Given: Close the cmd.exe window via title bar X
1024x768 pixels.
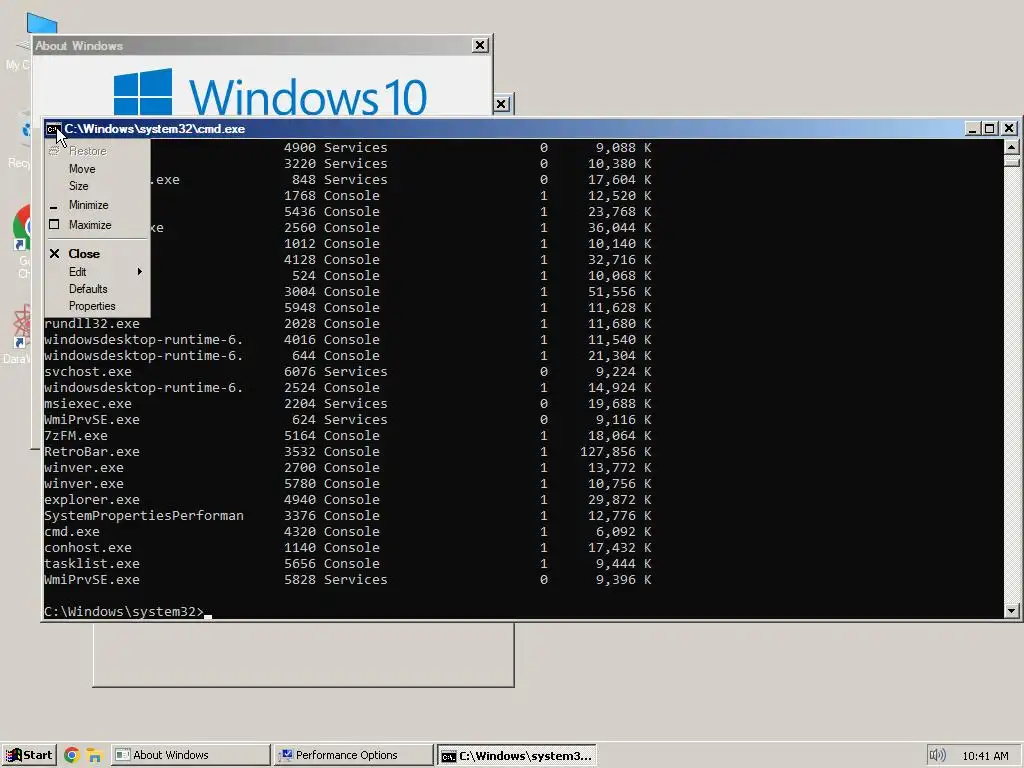Looking at the screenshot, I should tap(1009, 129).
